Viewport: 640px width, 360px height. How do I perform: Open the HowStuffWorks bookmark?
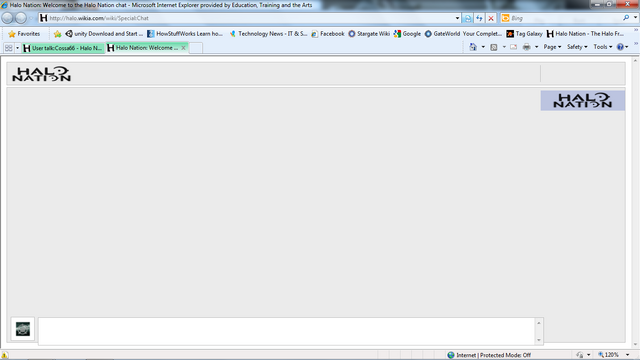click(x=185, y=34)
